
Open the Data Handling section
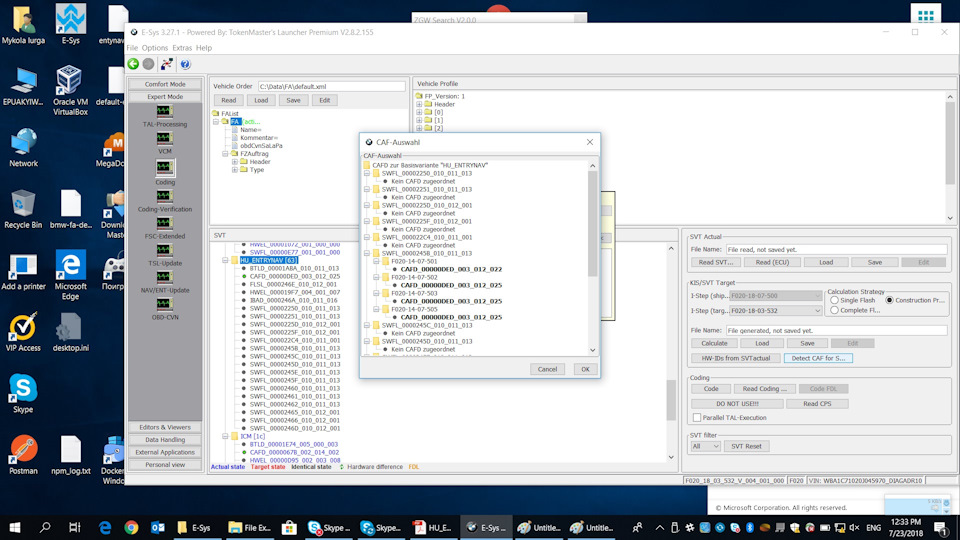point(165,440)
